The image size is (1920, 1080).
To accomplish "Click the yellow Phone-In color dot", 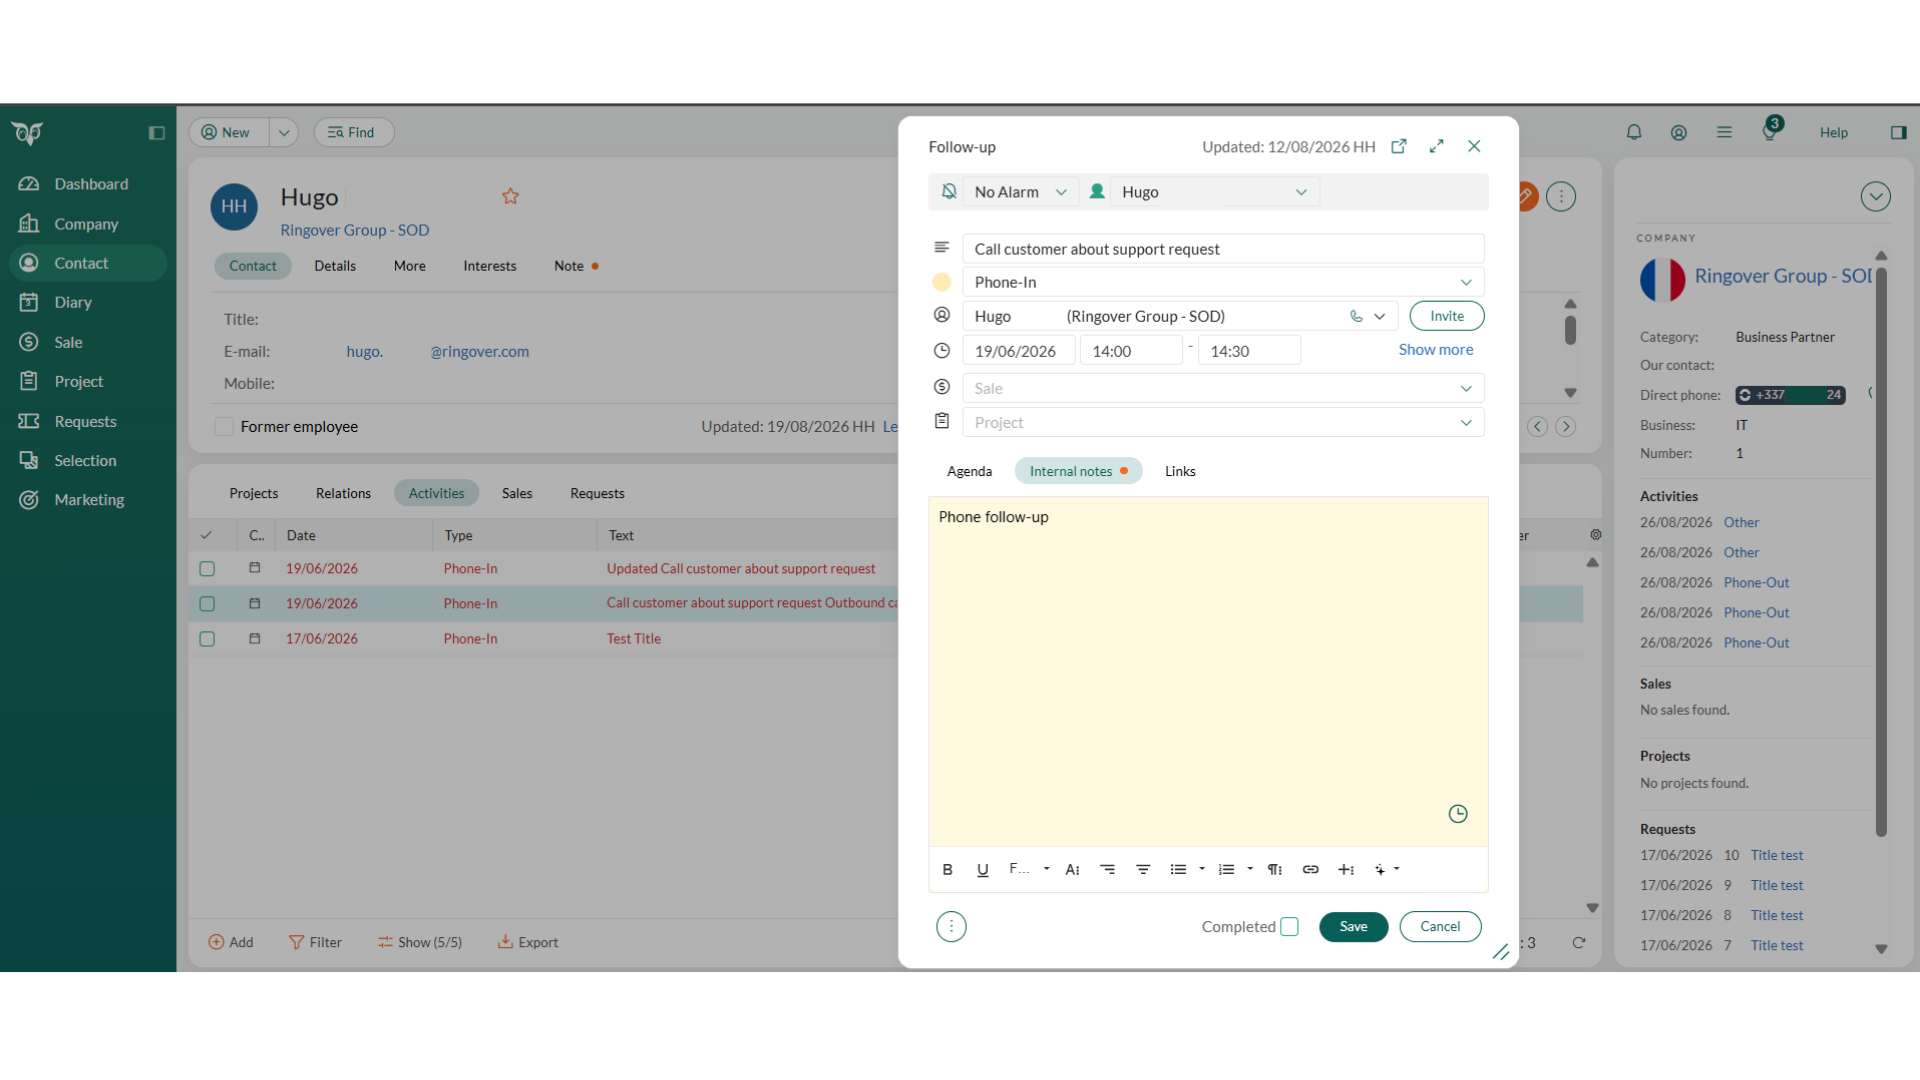I will point(941,282).
